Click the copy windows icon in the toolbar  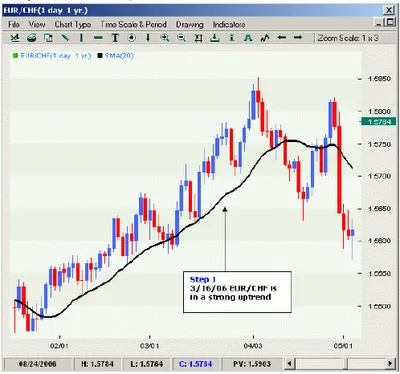click(48, 38)
